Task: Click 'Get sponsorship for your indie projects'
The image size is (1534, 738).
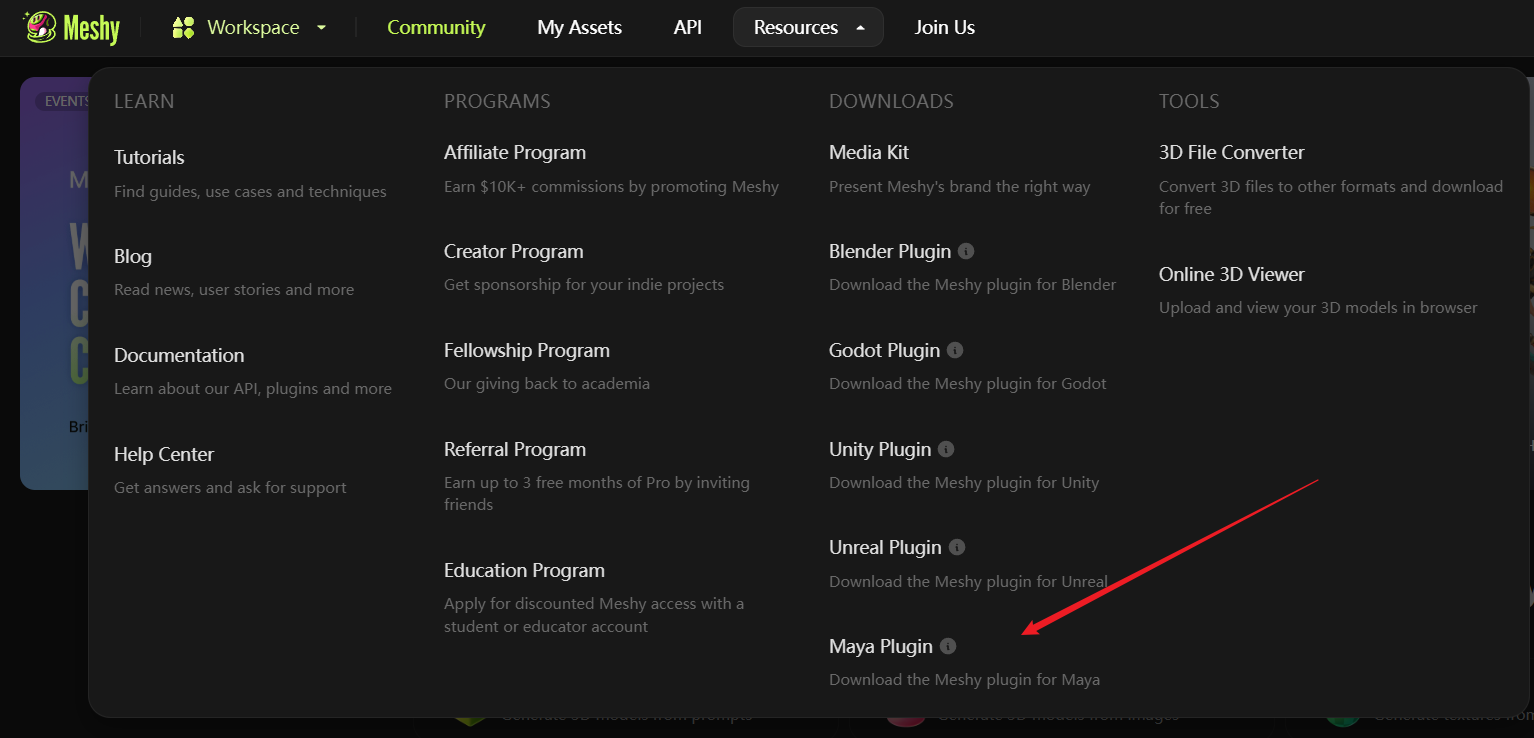Action: 584,284
